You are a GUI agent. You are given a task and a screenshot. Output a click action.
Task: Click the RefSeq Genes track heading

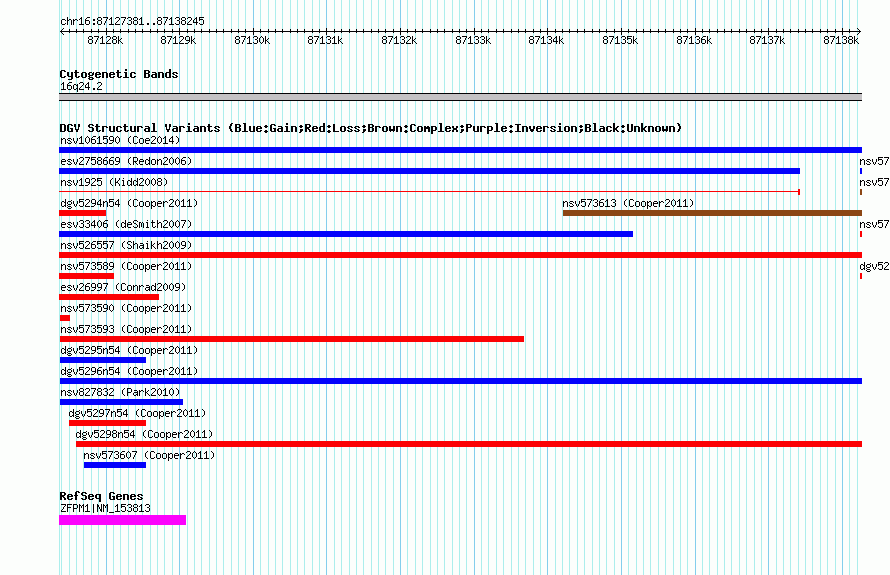[x=101, y=496]
